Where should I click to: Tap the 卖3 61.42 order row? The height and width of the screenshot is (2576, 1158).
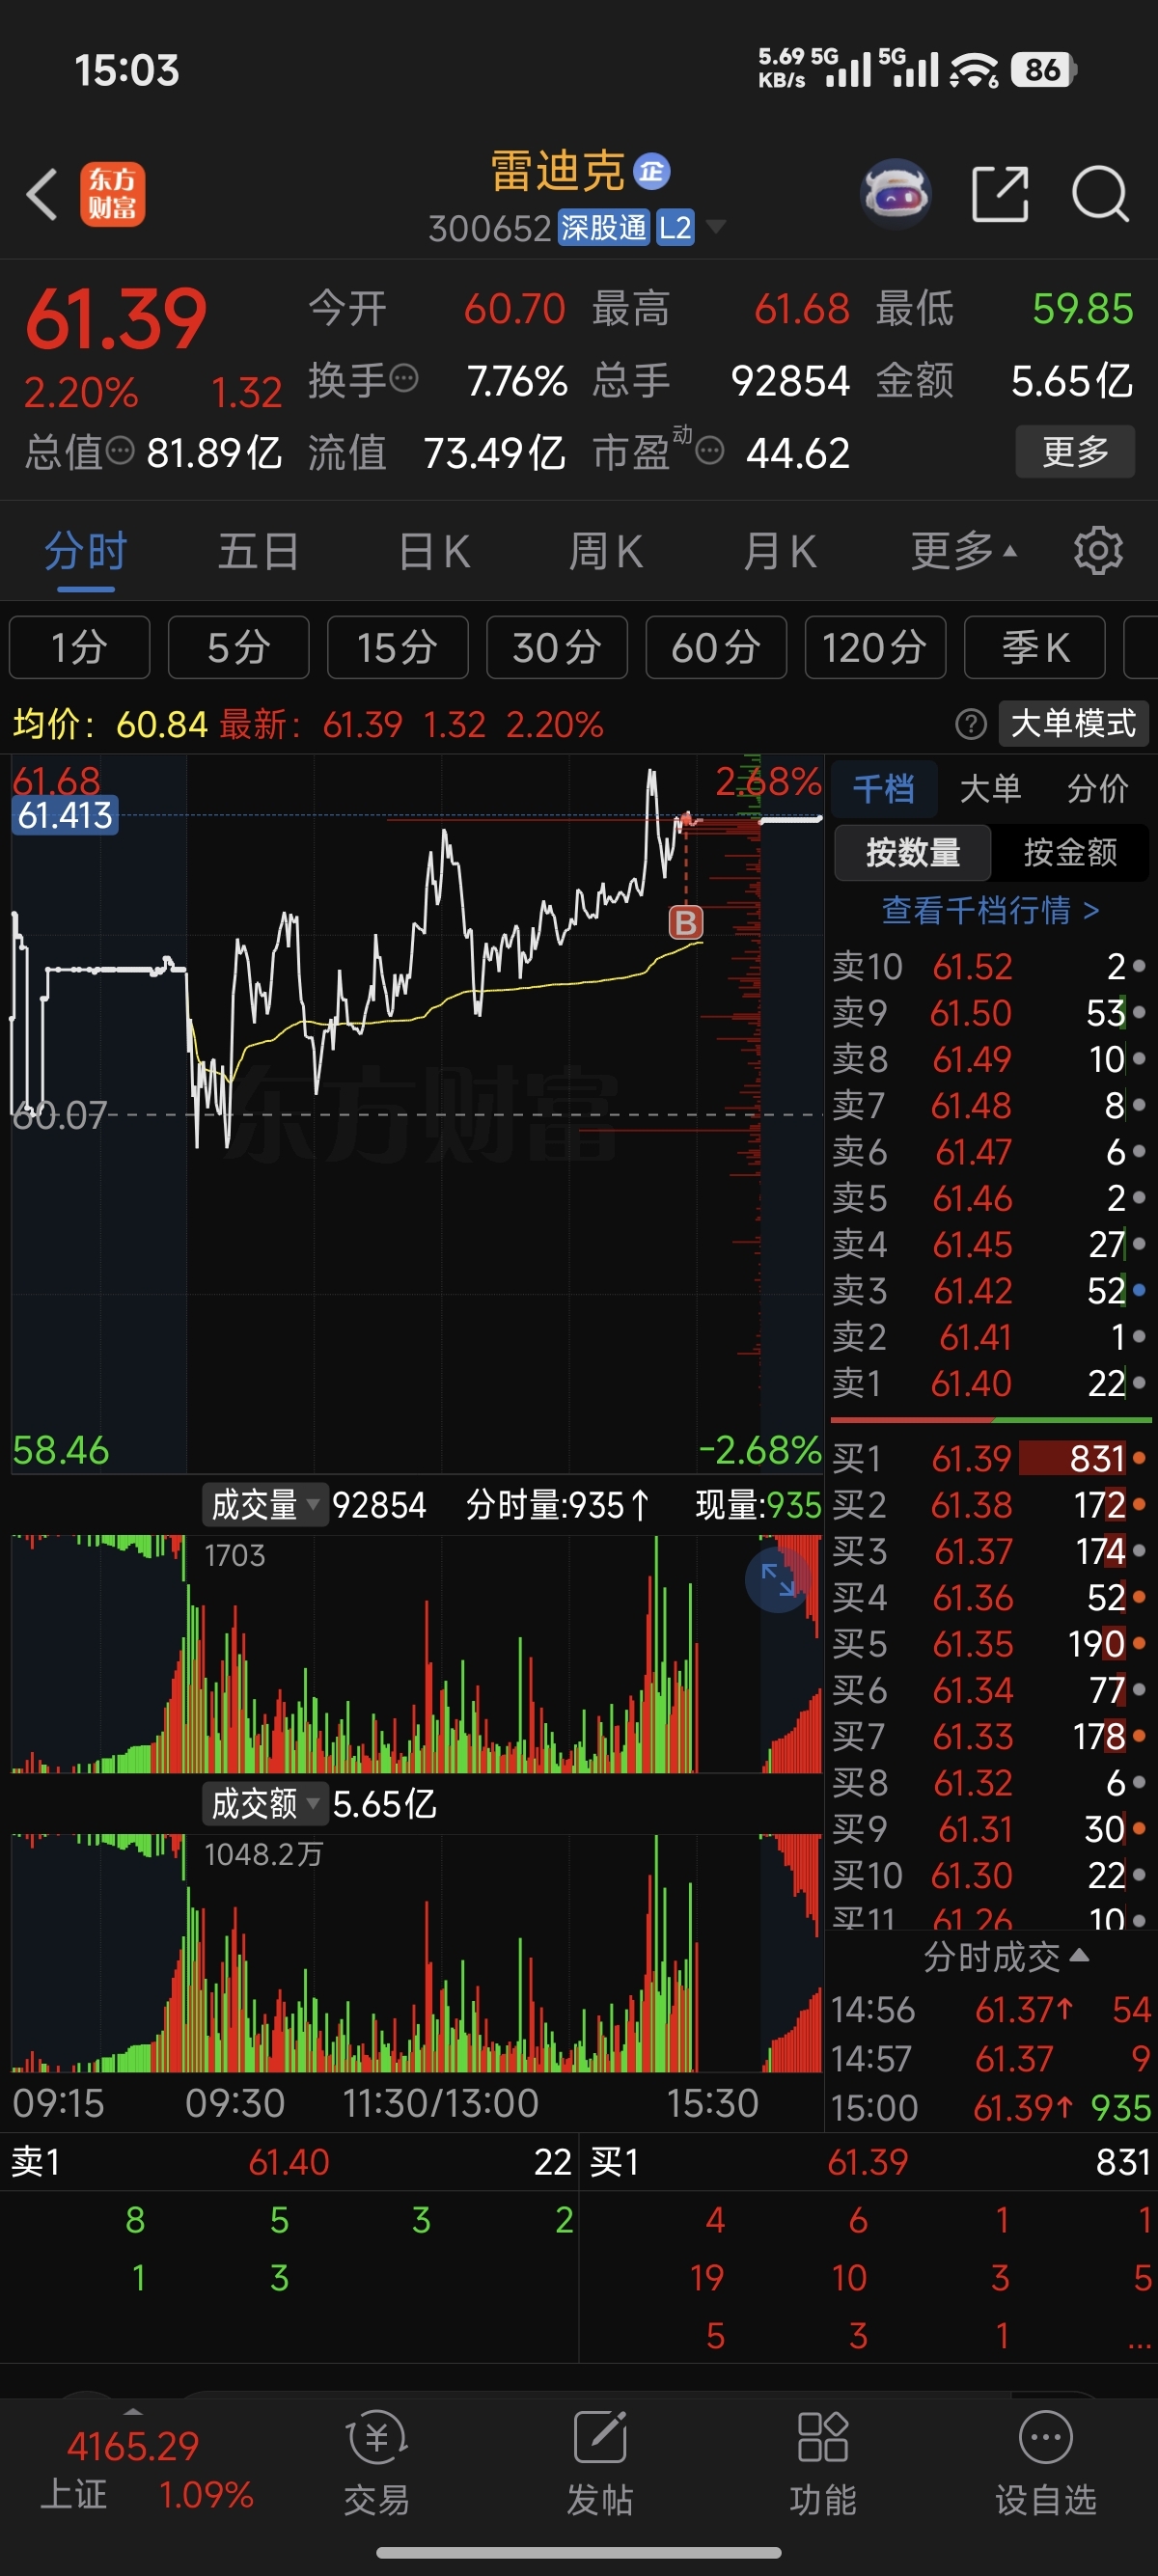(990, 1290)
